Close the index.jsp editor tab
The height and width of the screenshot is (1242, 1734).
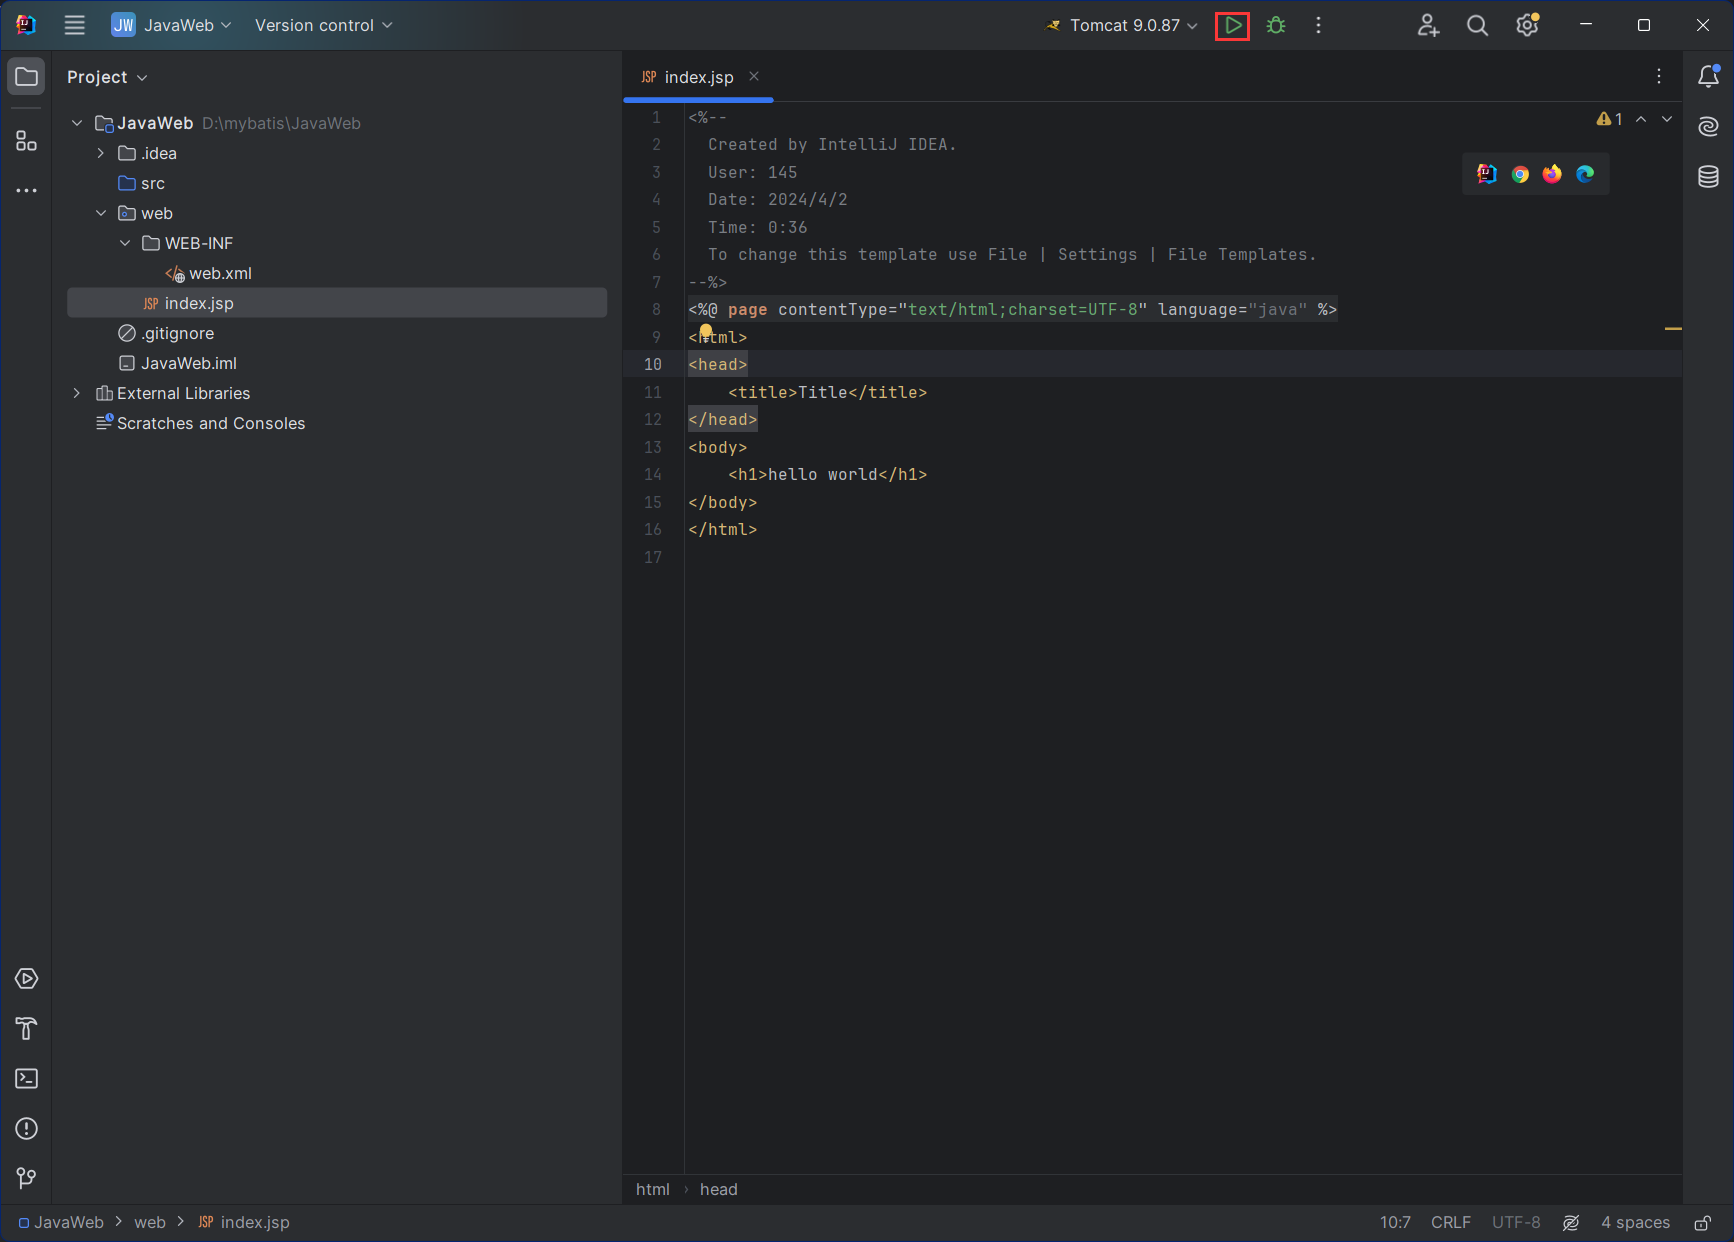coord(754,77)
